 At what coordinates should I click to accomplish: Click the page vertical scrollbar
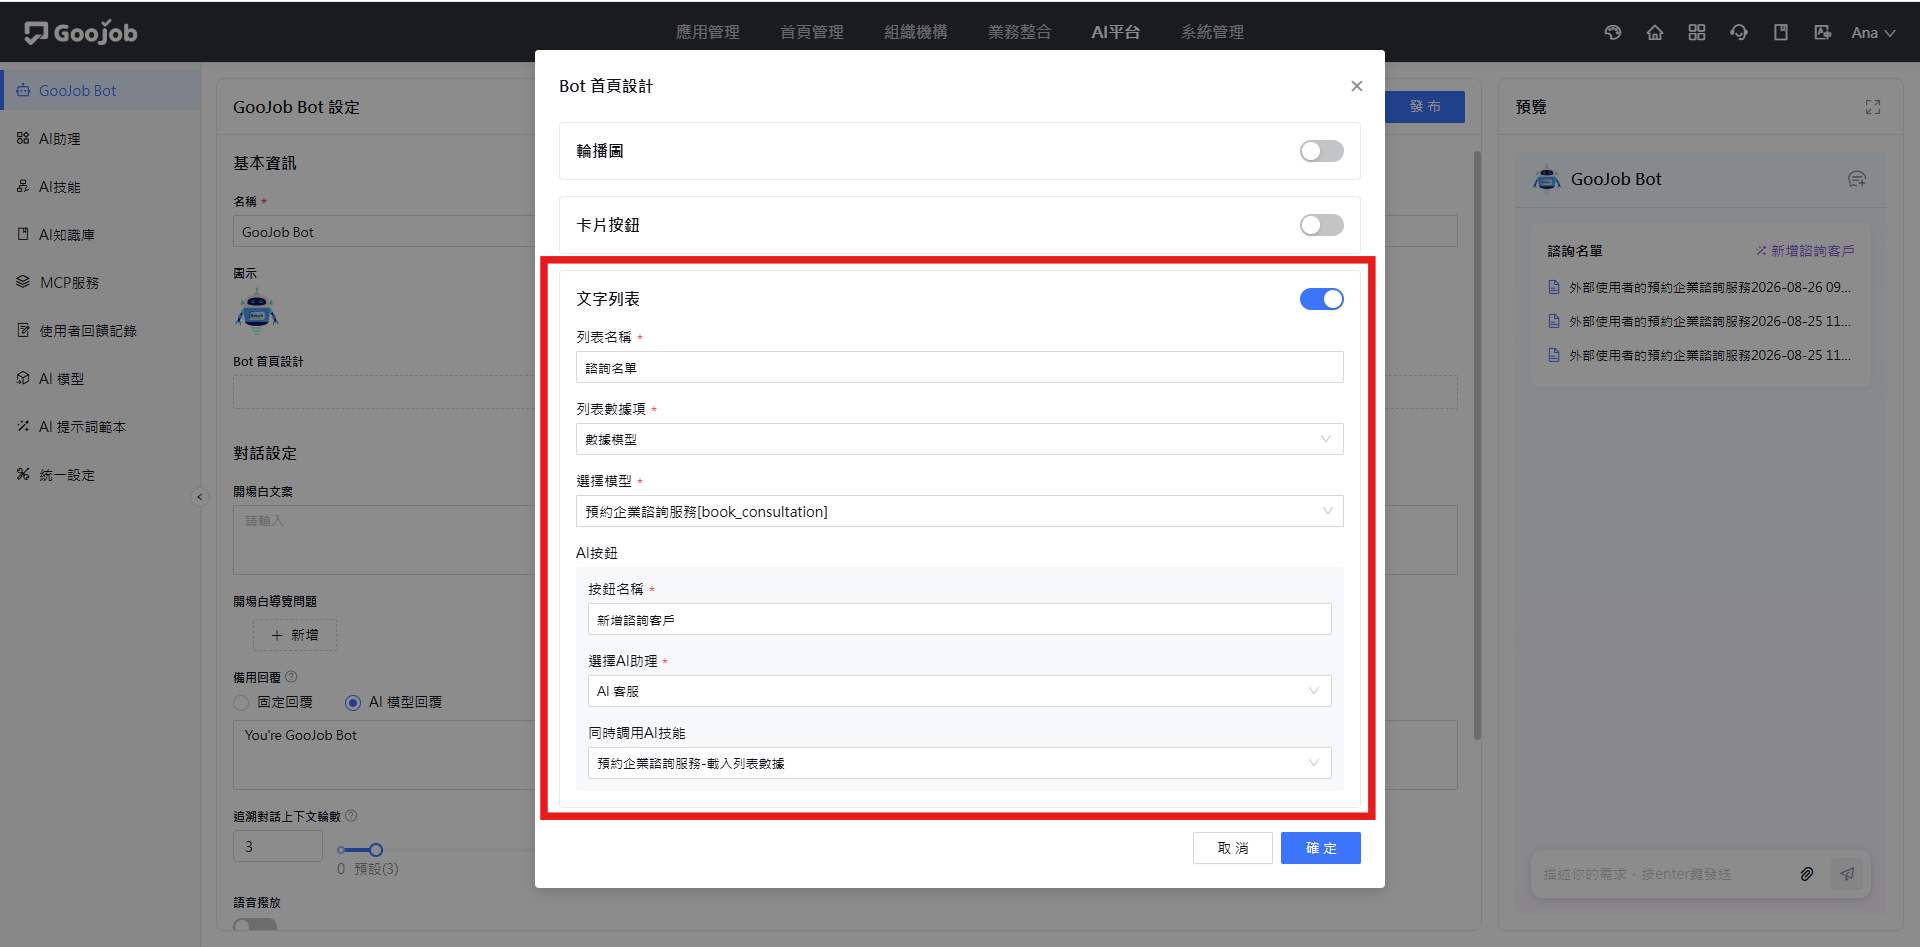(1477, 445)
